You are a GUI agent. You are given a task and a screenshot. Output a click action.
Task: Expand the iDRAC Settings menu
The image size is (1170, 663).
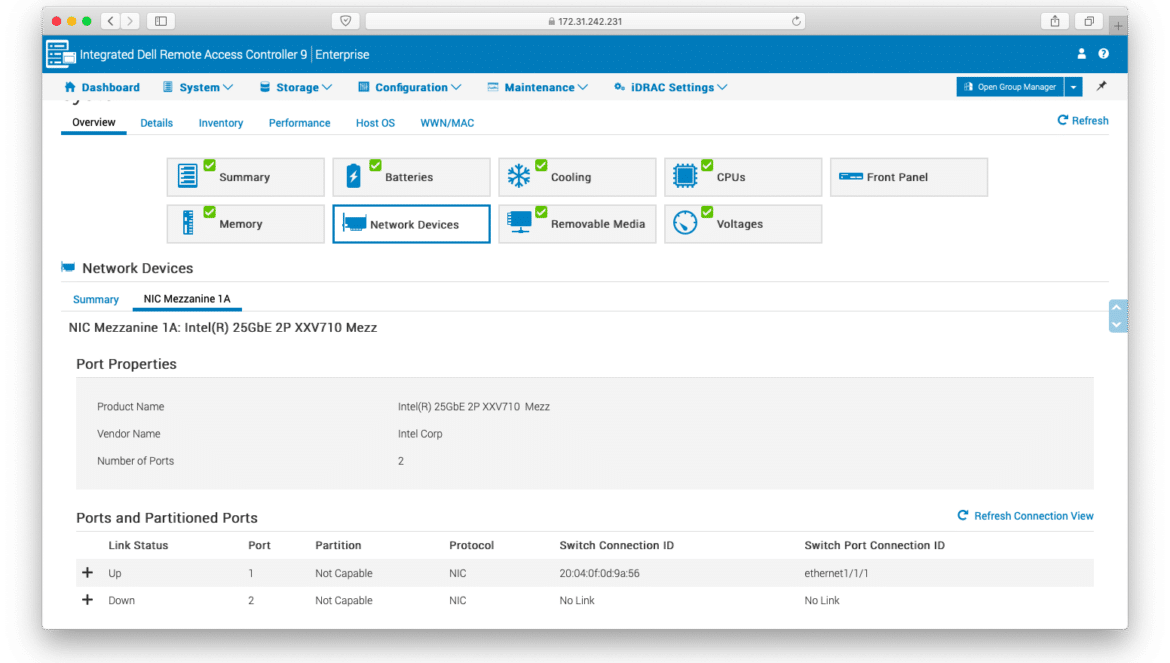point(670,87)
